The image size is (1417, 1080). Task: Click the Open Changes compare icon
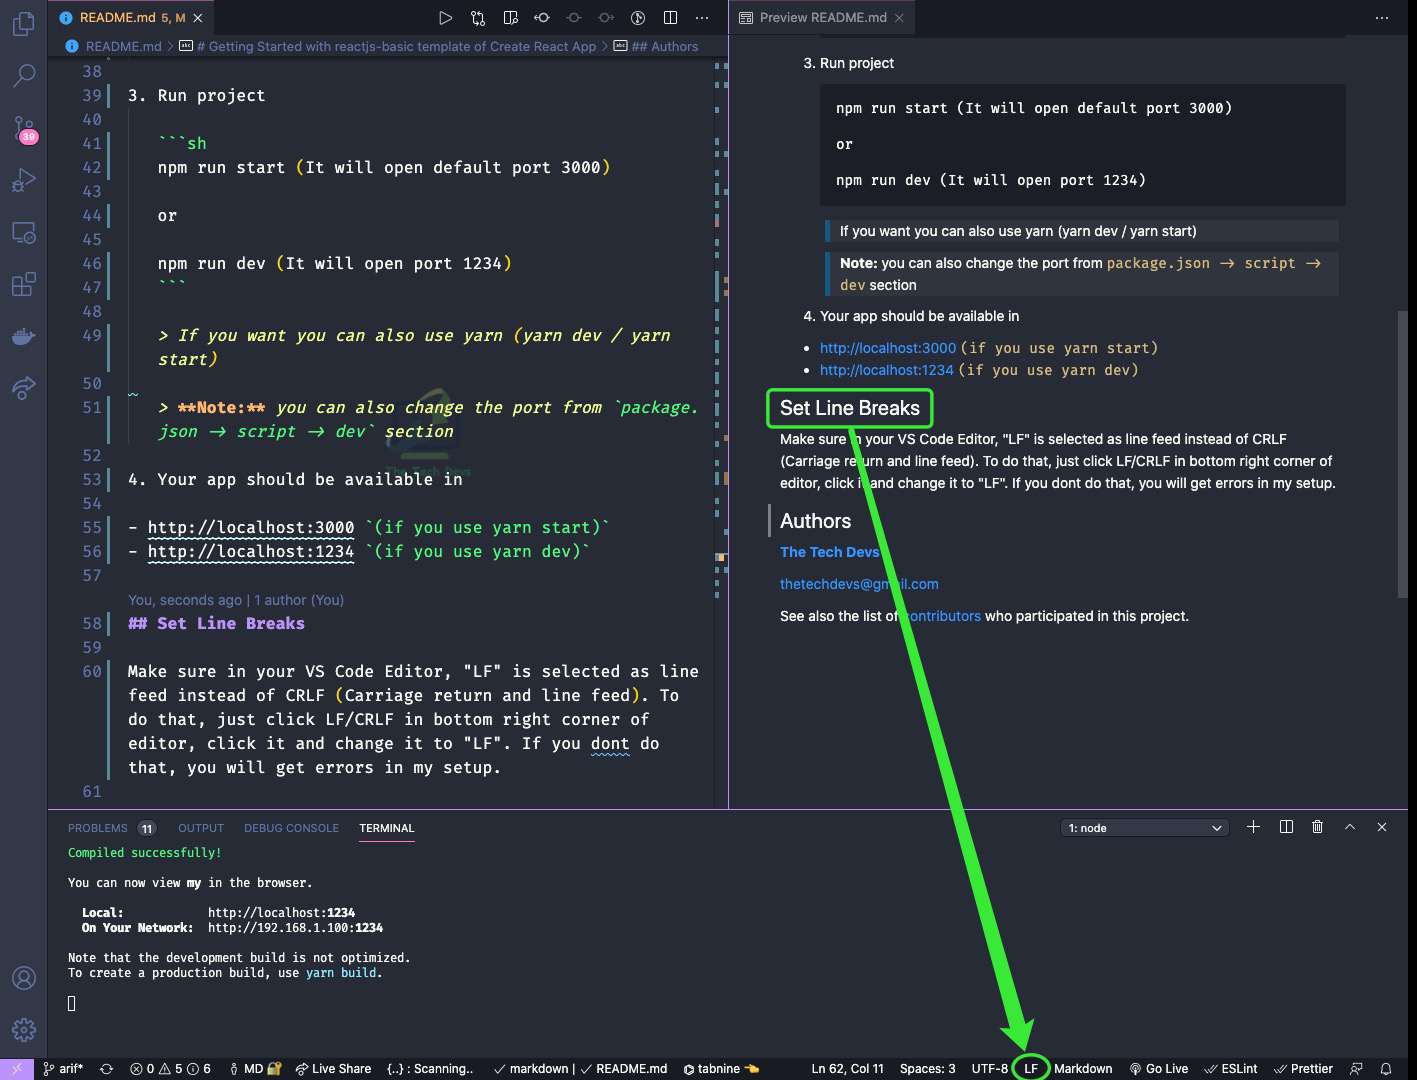(478, 18)
